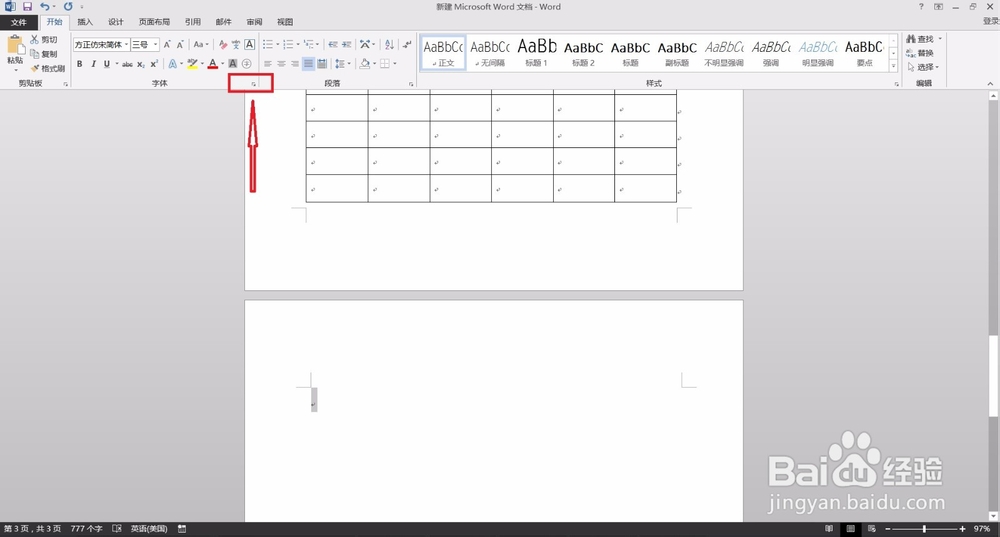Switch to the References (引用) tab
This screenshot has width=1000, height=537.
click(193, 22)
